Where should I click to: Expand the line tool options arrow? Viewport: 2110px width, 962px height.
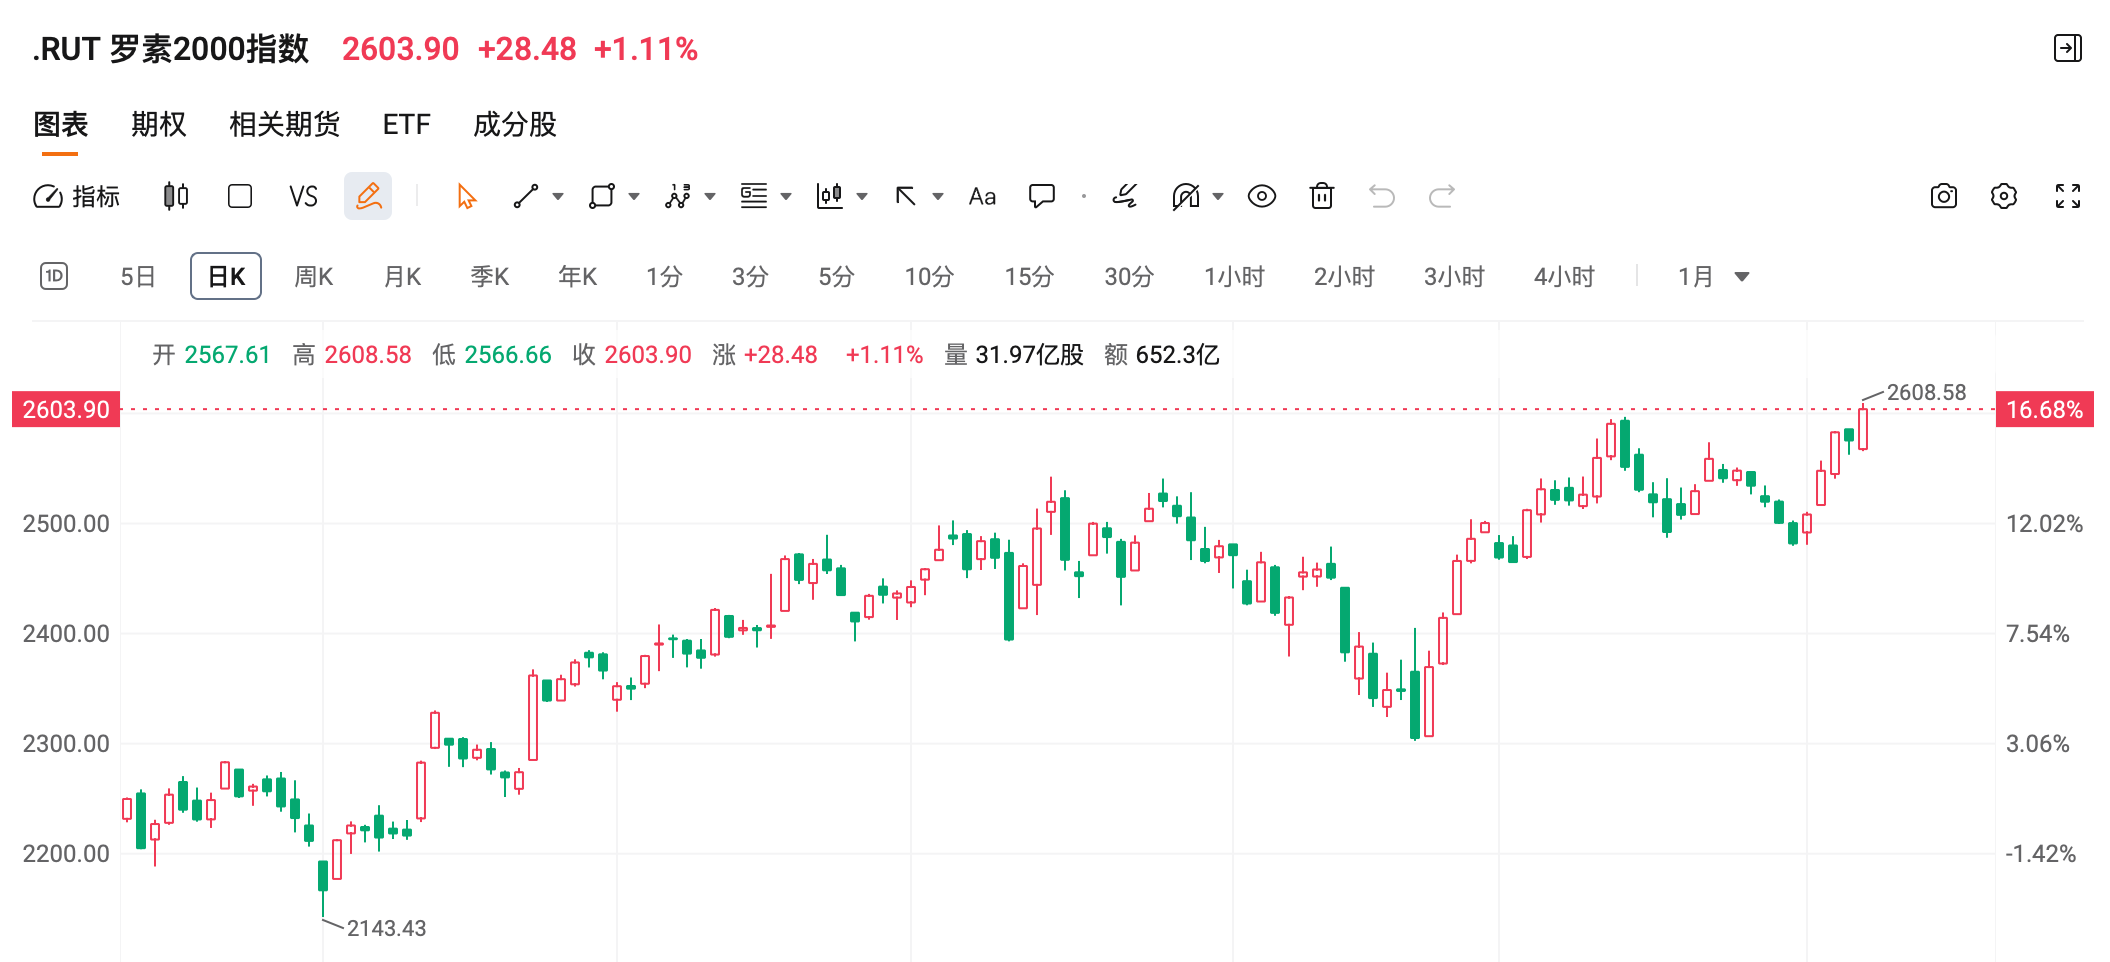558,196
